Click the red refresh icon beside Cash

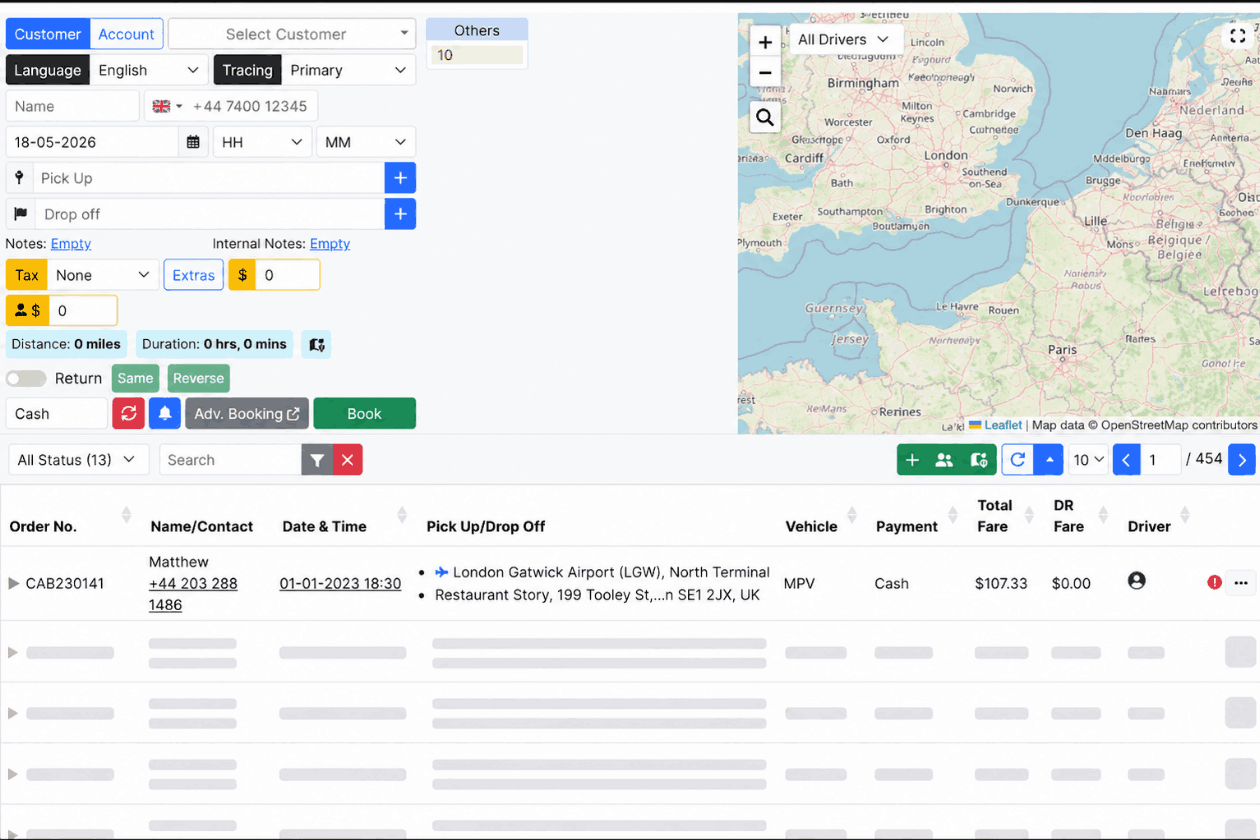pyautogui.click(x=128, y=413)
